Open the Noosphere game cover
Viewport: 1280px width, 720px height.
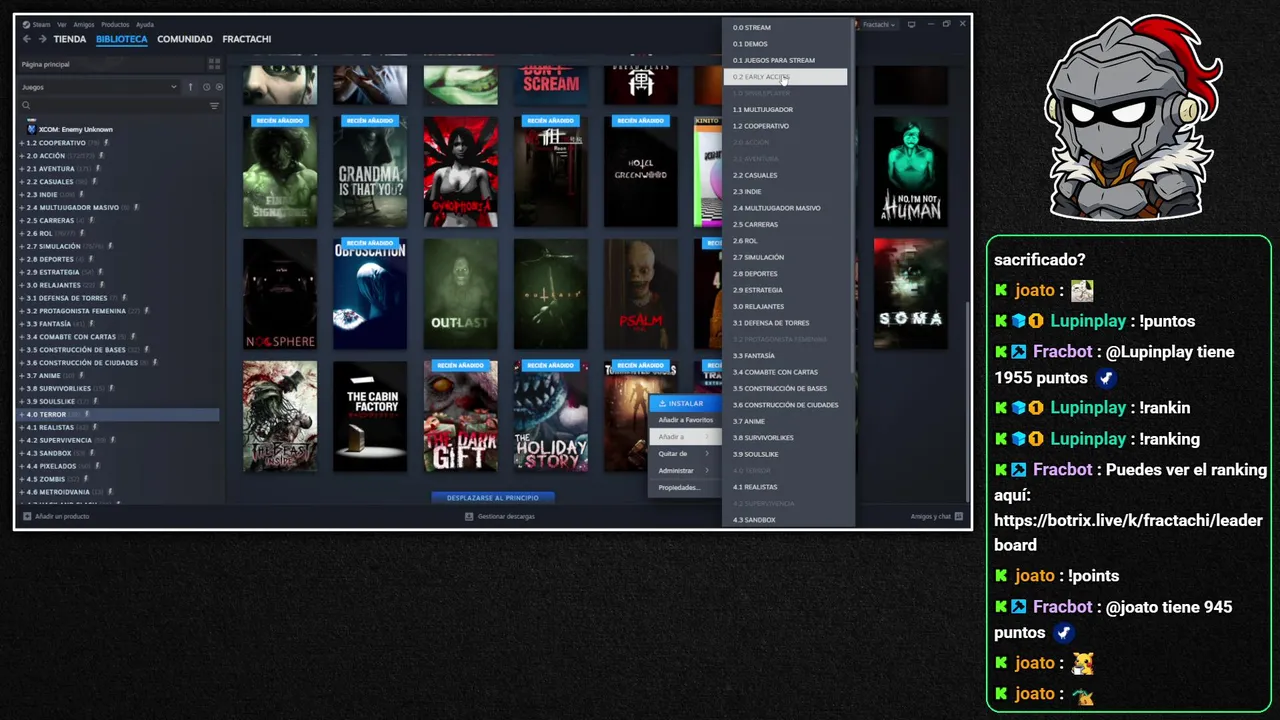(x=280, y=294)
